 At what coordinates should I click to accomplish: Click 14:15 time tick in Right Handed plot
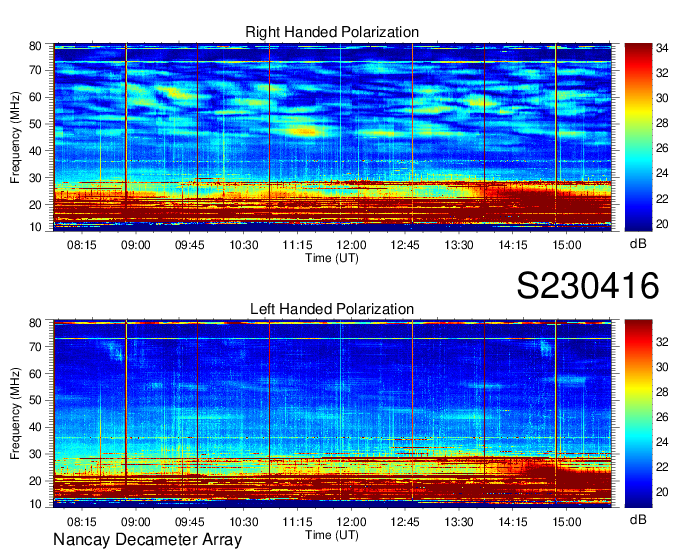click(513, 245)
